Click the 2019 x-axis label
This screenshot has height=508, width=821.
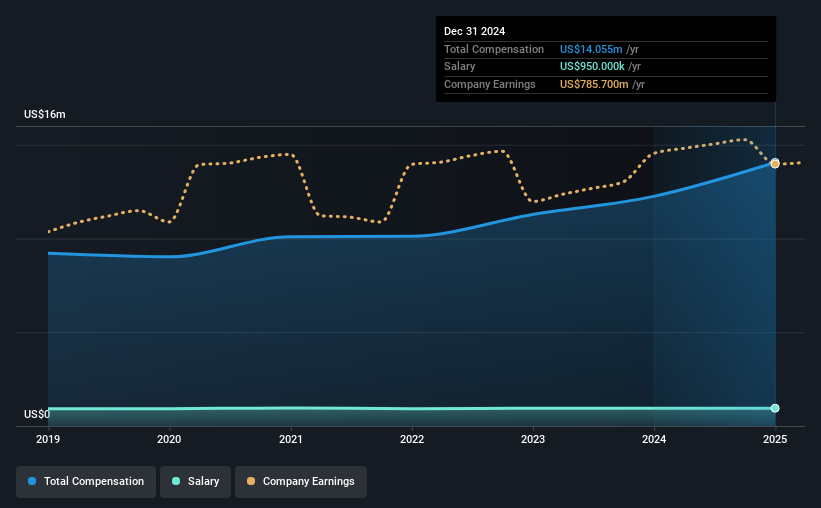(x=48, y=439)
